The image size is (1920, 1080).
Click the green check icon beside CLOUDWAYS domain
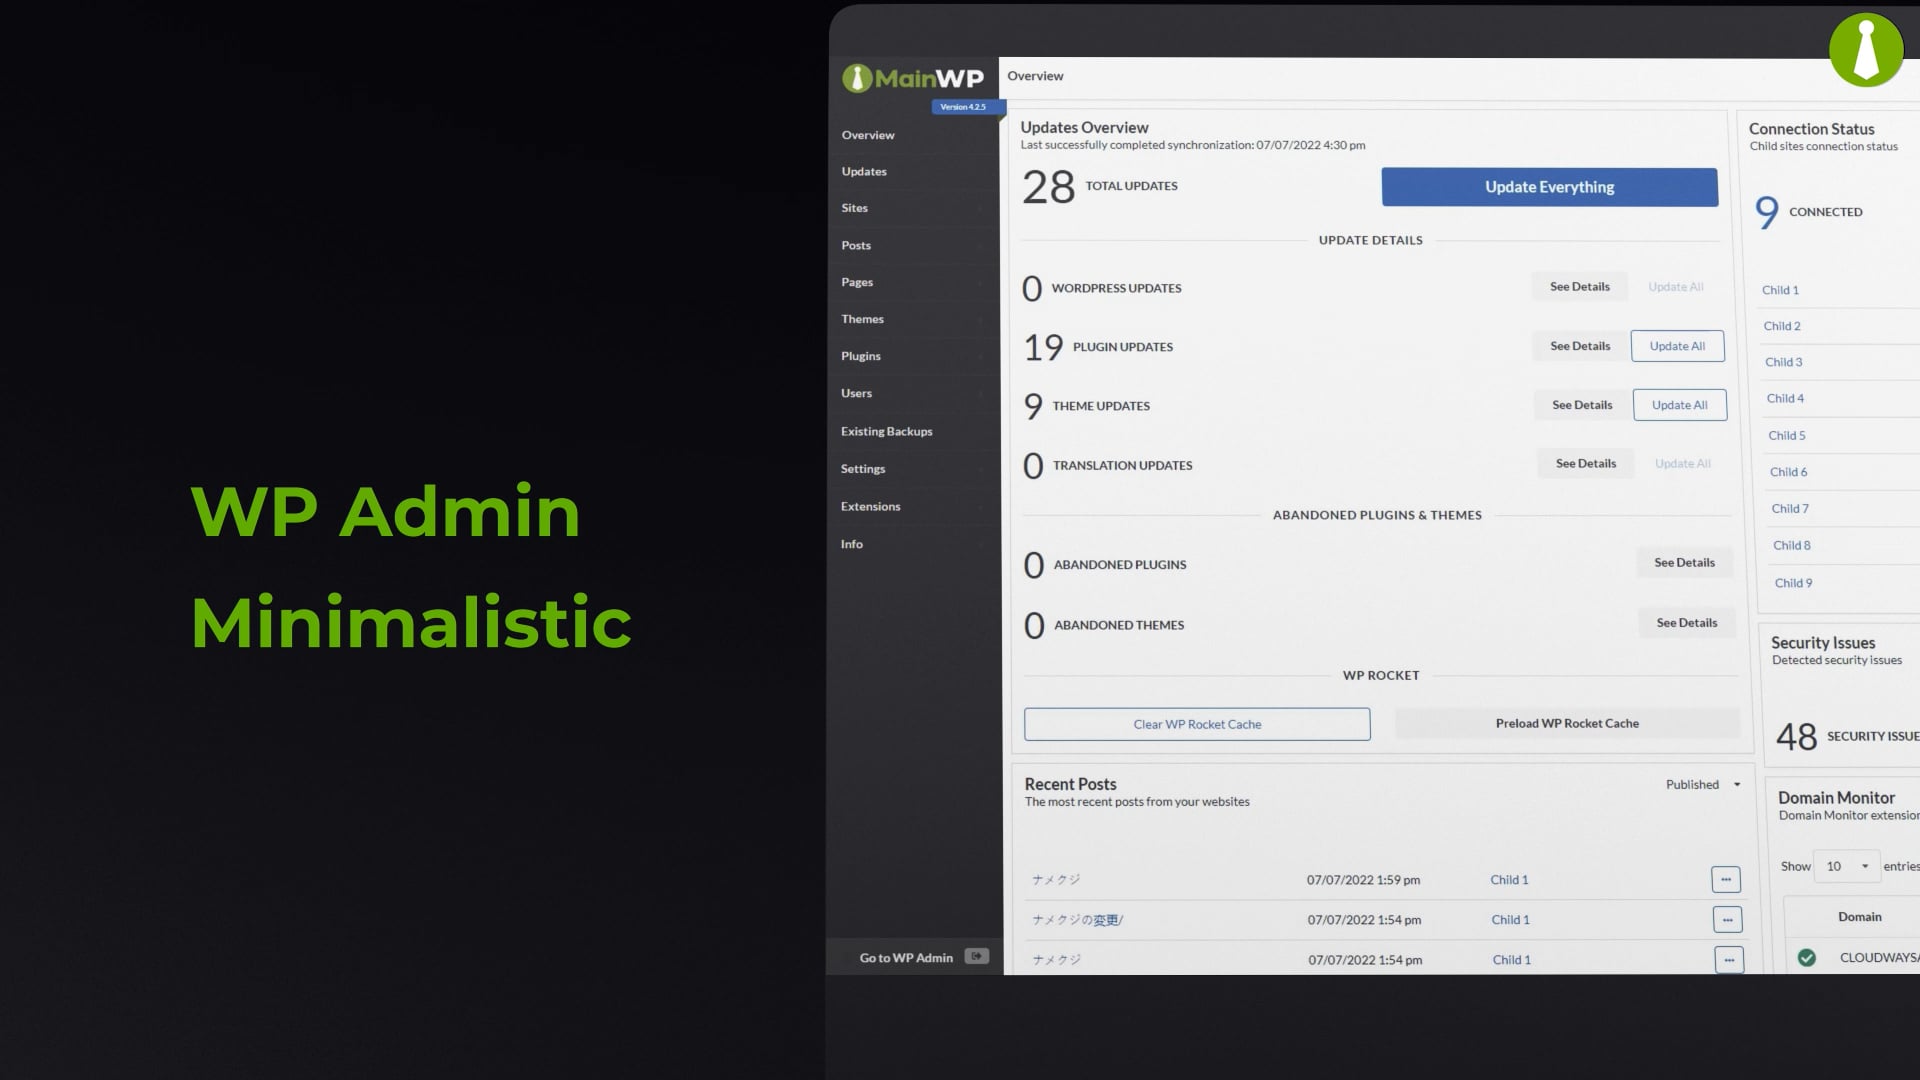pyautogui.click(x=1806, y=957)
